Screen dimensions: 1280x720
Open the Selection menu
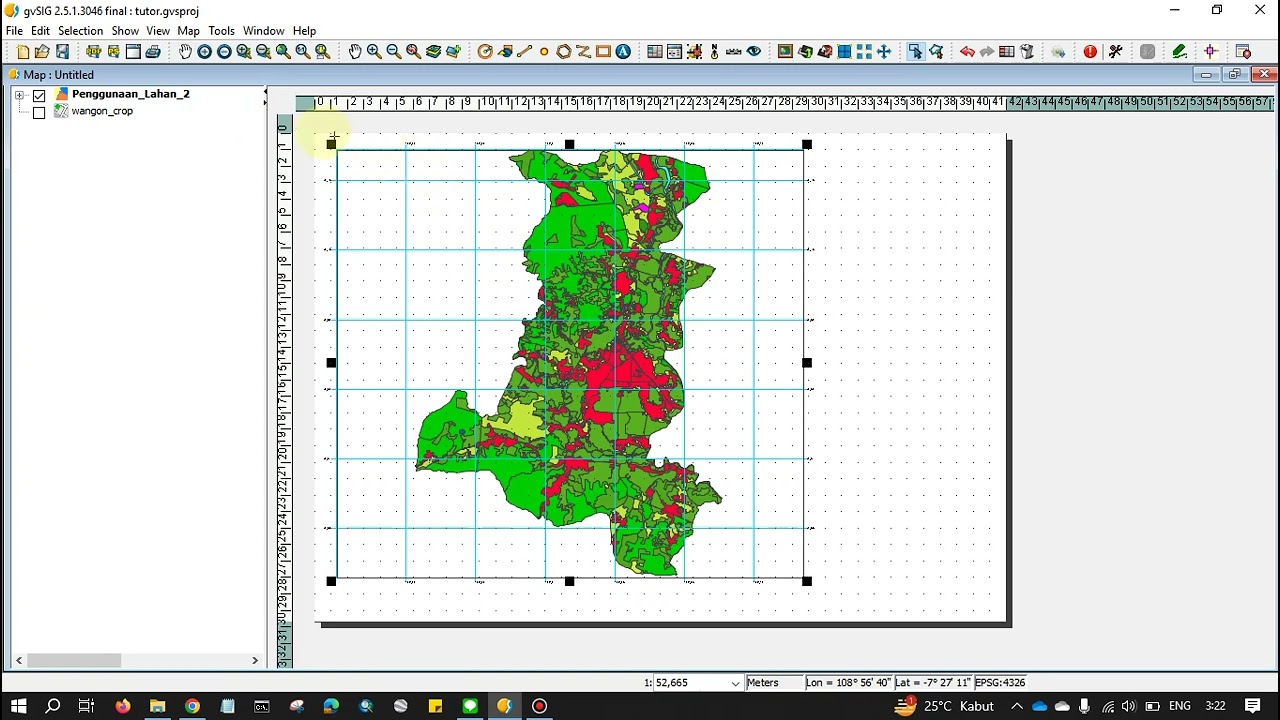click(80, 31)
